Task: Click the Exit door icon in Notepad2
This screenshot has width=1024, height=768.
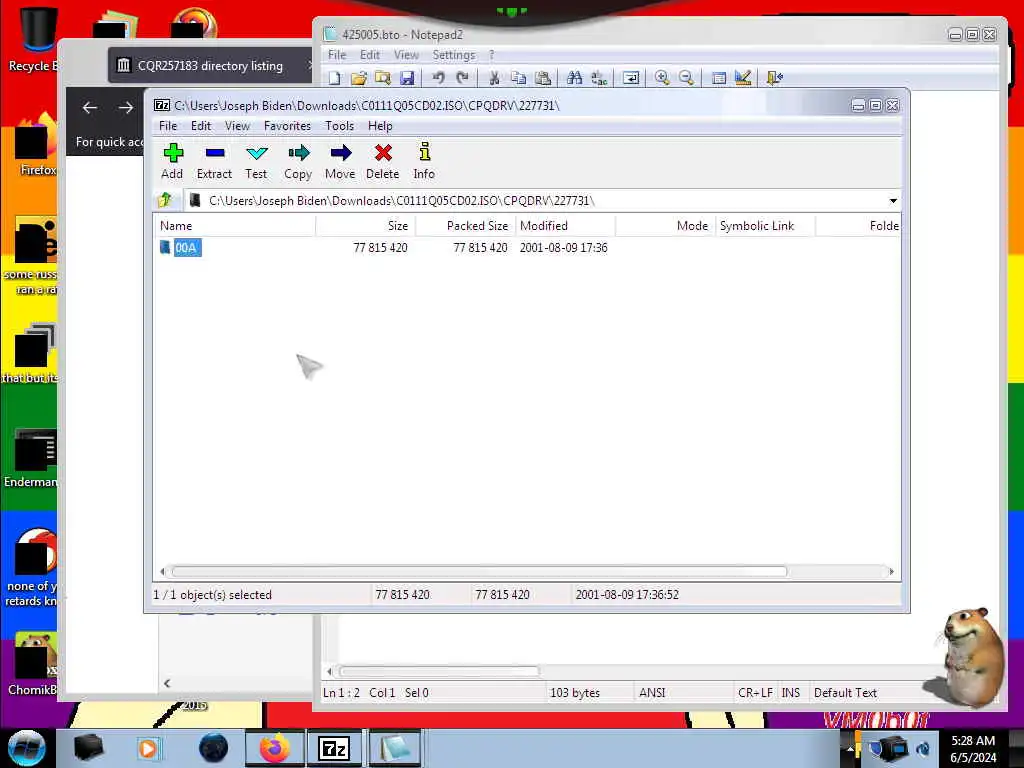Action: 775,78
